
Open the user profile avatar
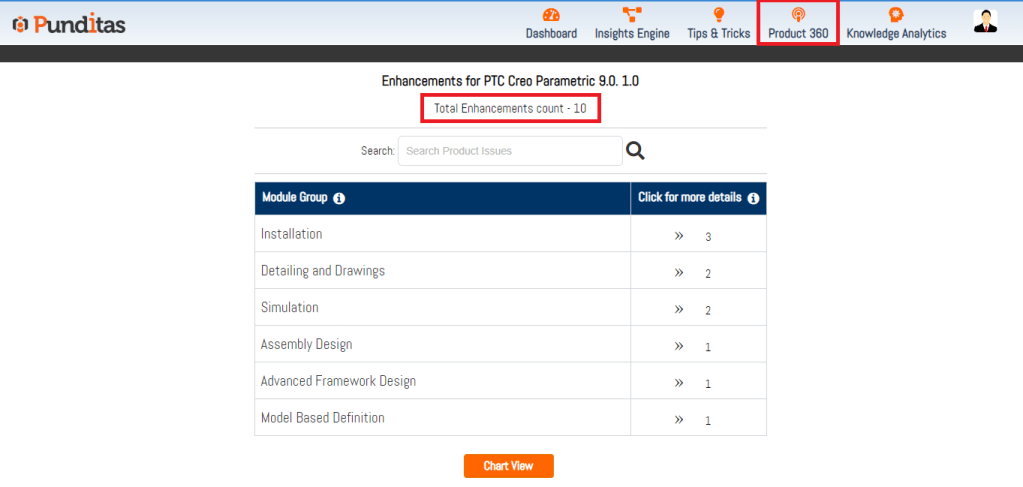(985, 21)
